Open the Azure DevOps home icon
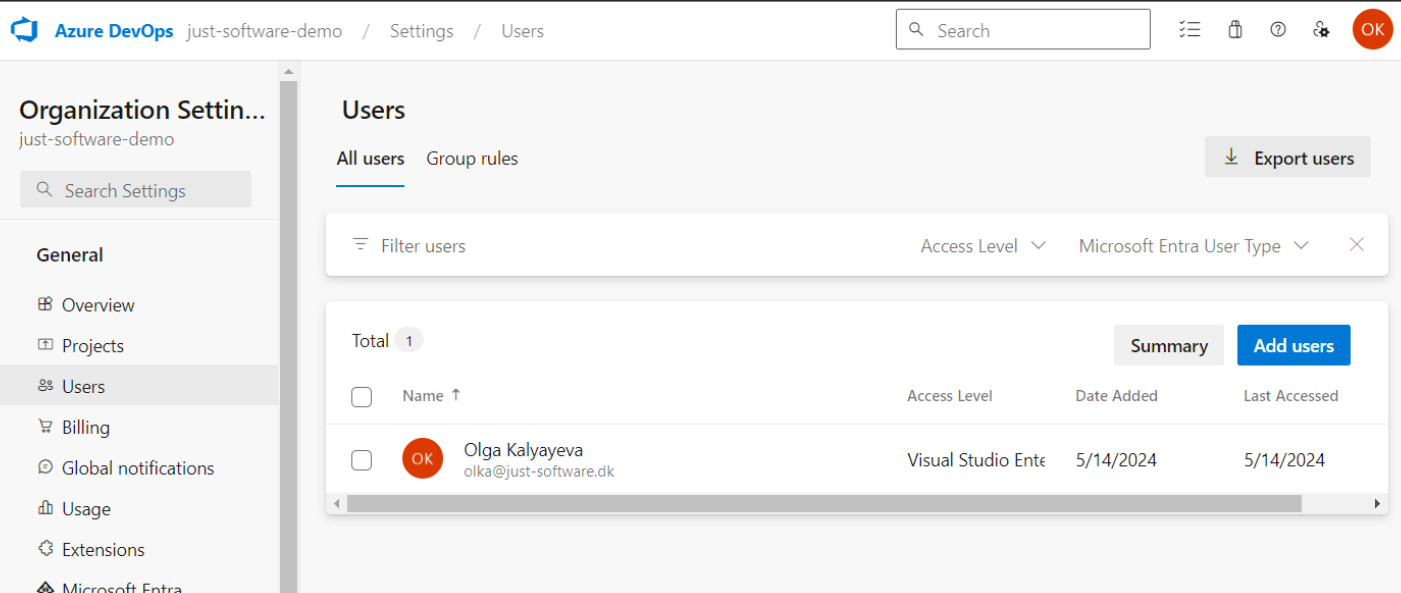1401x593 pixels. coord(24,29)
